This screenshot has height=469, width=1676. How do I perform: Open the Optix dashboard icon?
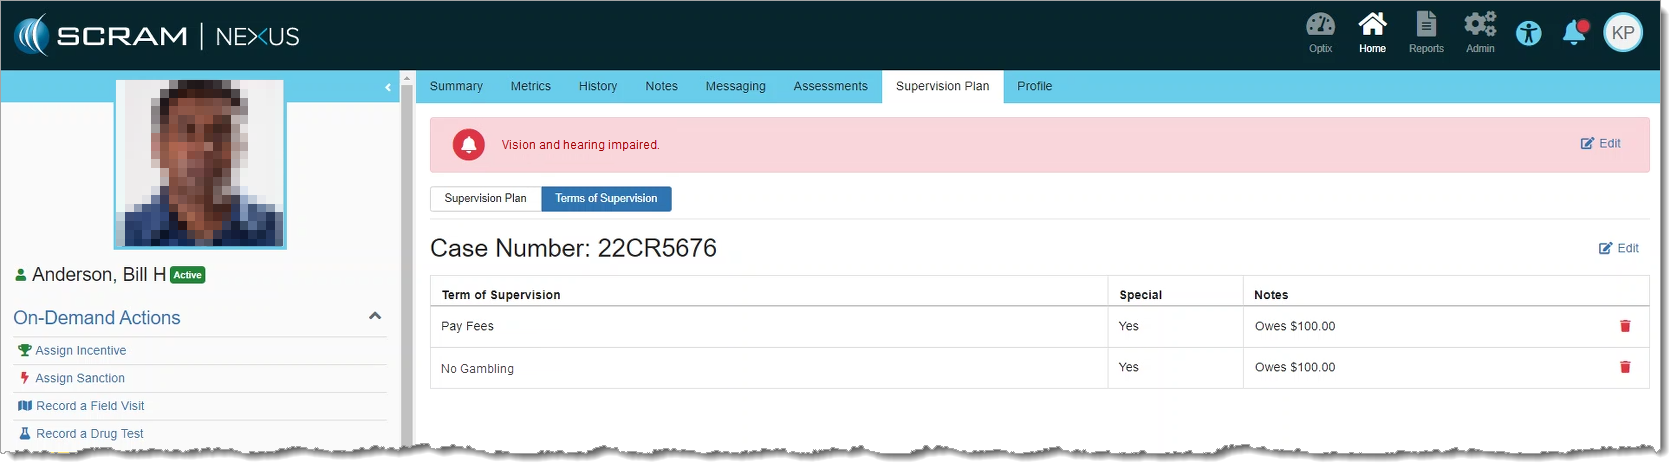click(1320, 32)
